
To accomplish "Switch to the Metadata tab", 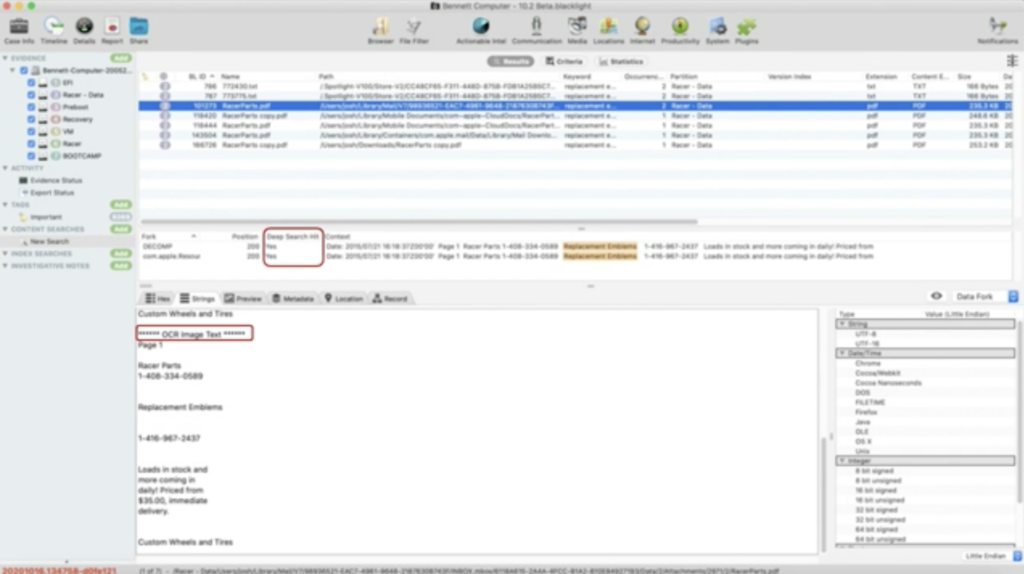I will [293, 298].
